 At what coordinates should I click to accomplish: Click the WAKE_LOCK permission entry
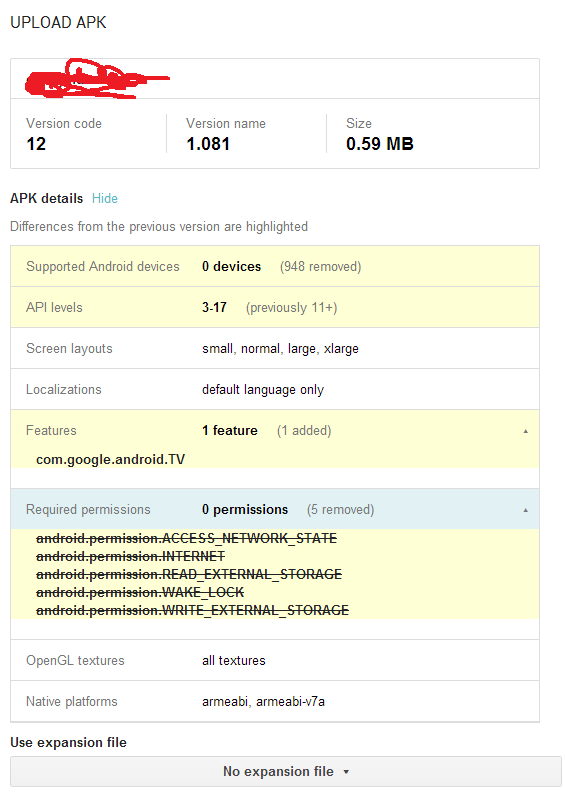coord(140,592)
